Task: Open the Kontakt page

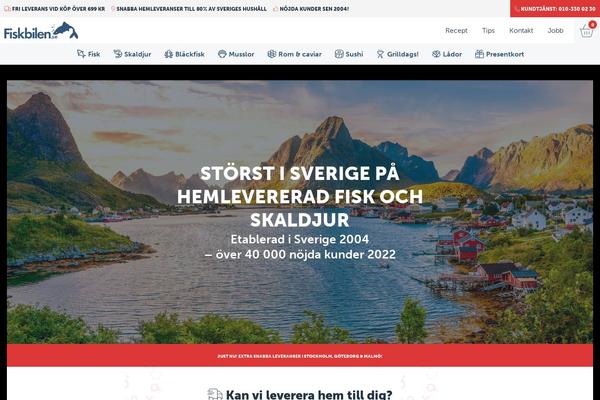Action: [x=521, y=31]
